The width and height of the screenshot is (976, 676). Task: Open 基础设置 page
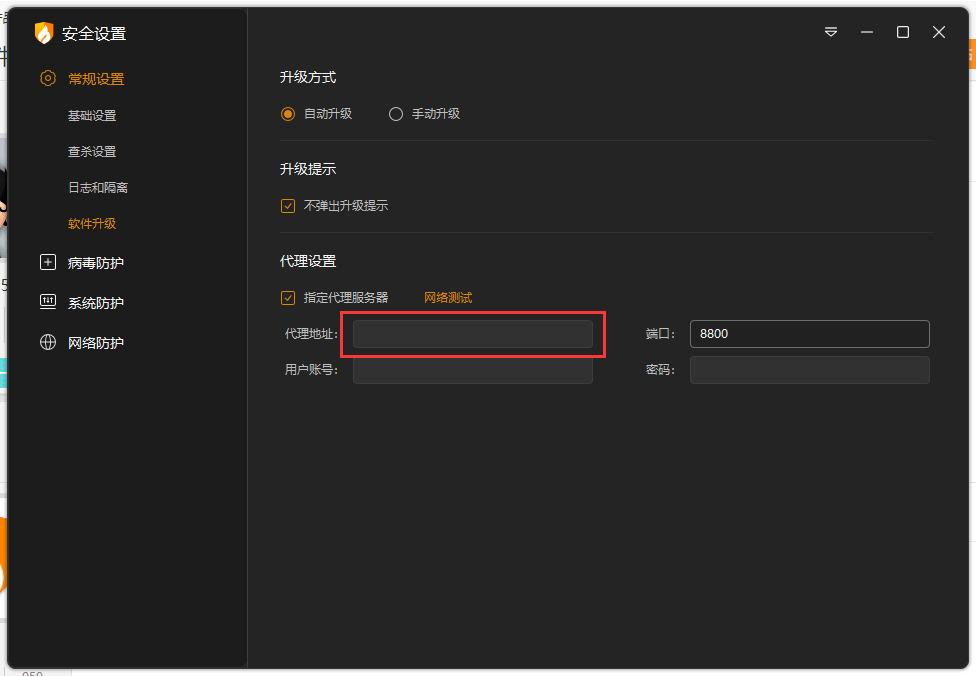click(92, 116)
